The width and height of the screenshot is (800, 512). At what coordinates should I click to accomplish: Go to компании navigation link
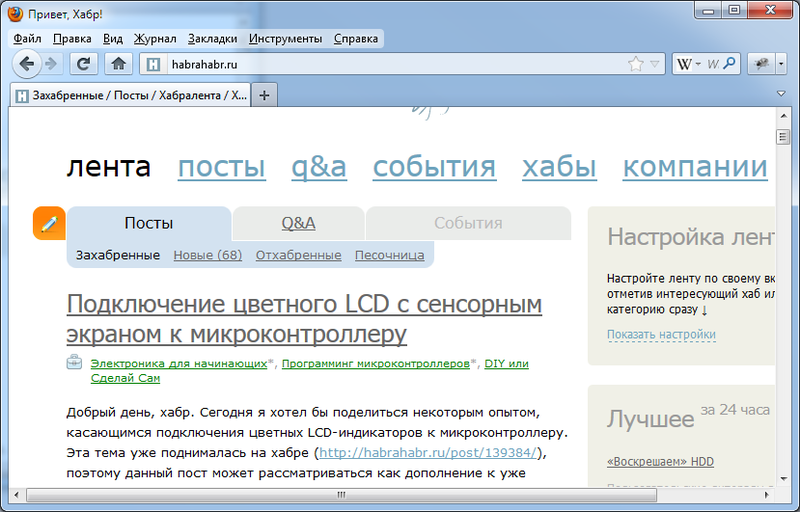coord(695,166)
